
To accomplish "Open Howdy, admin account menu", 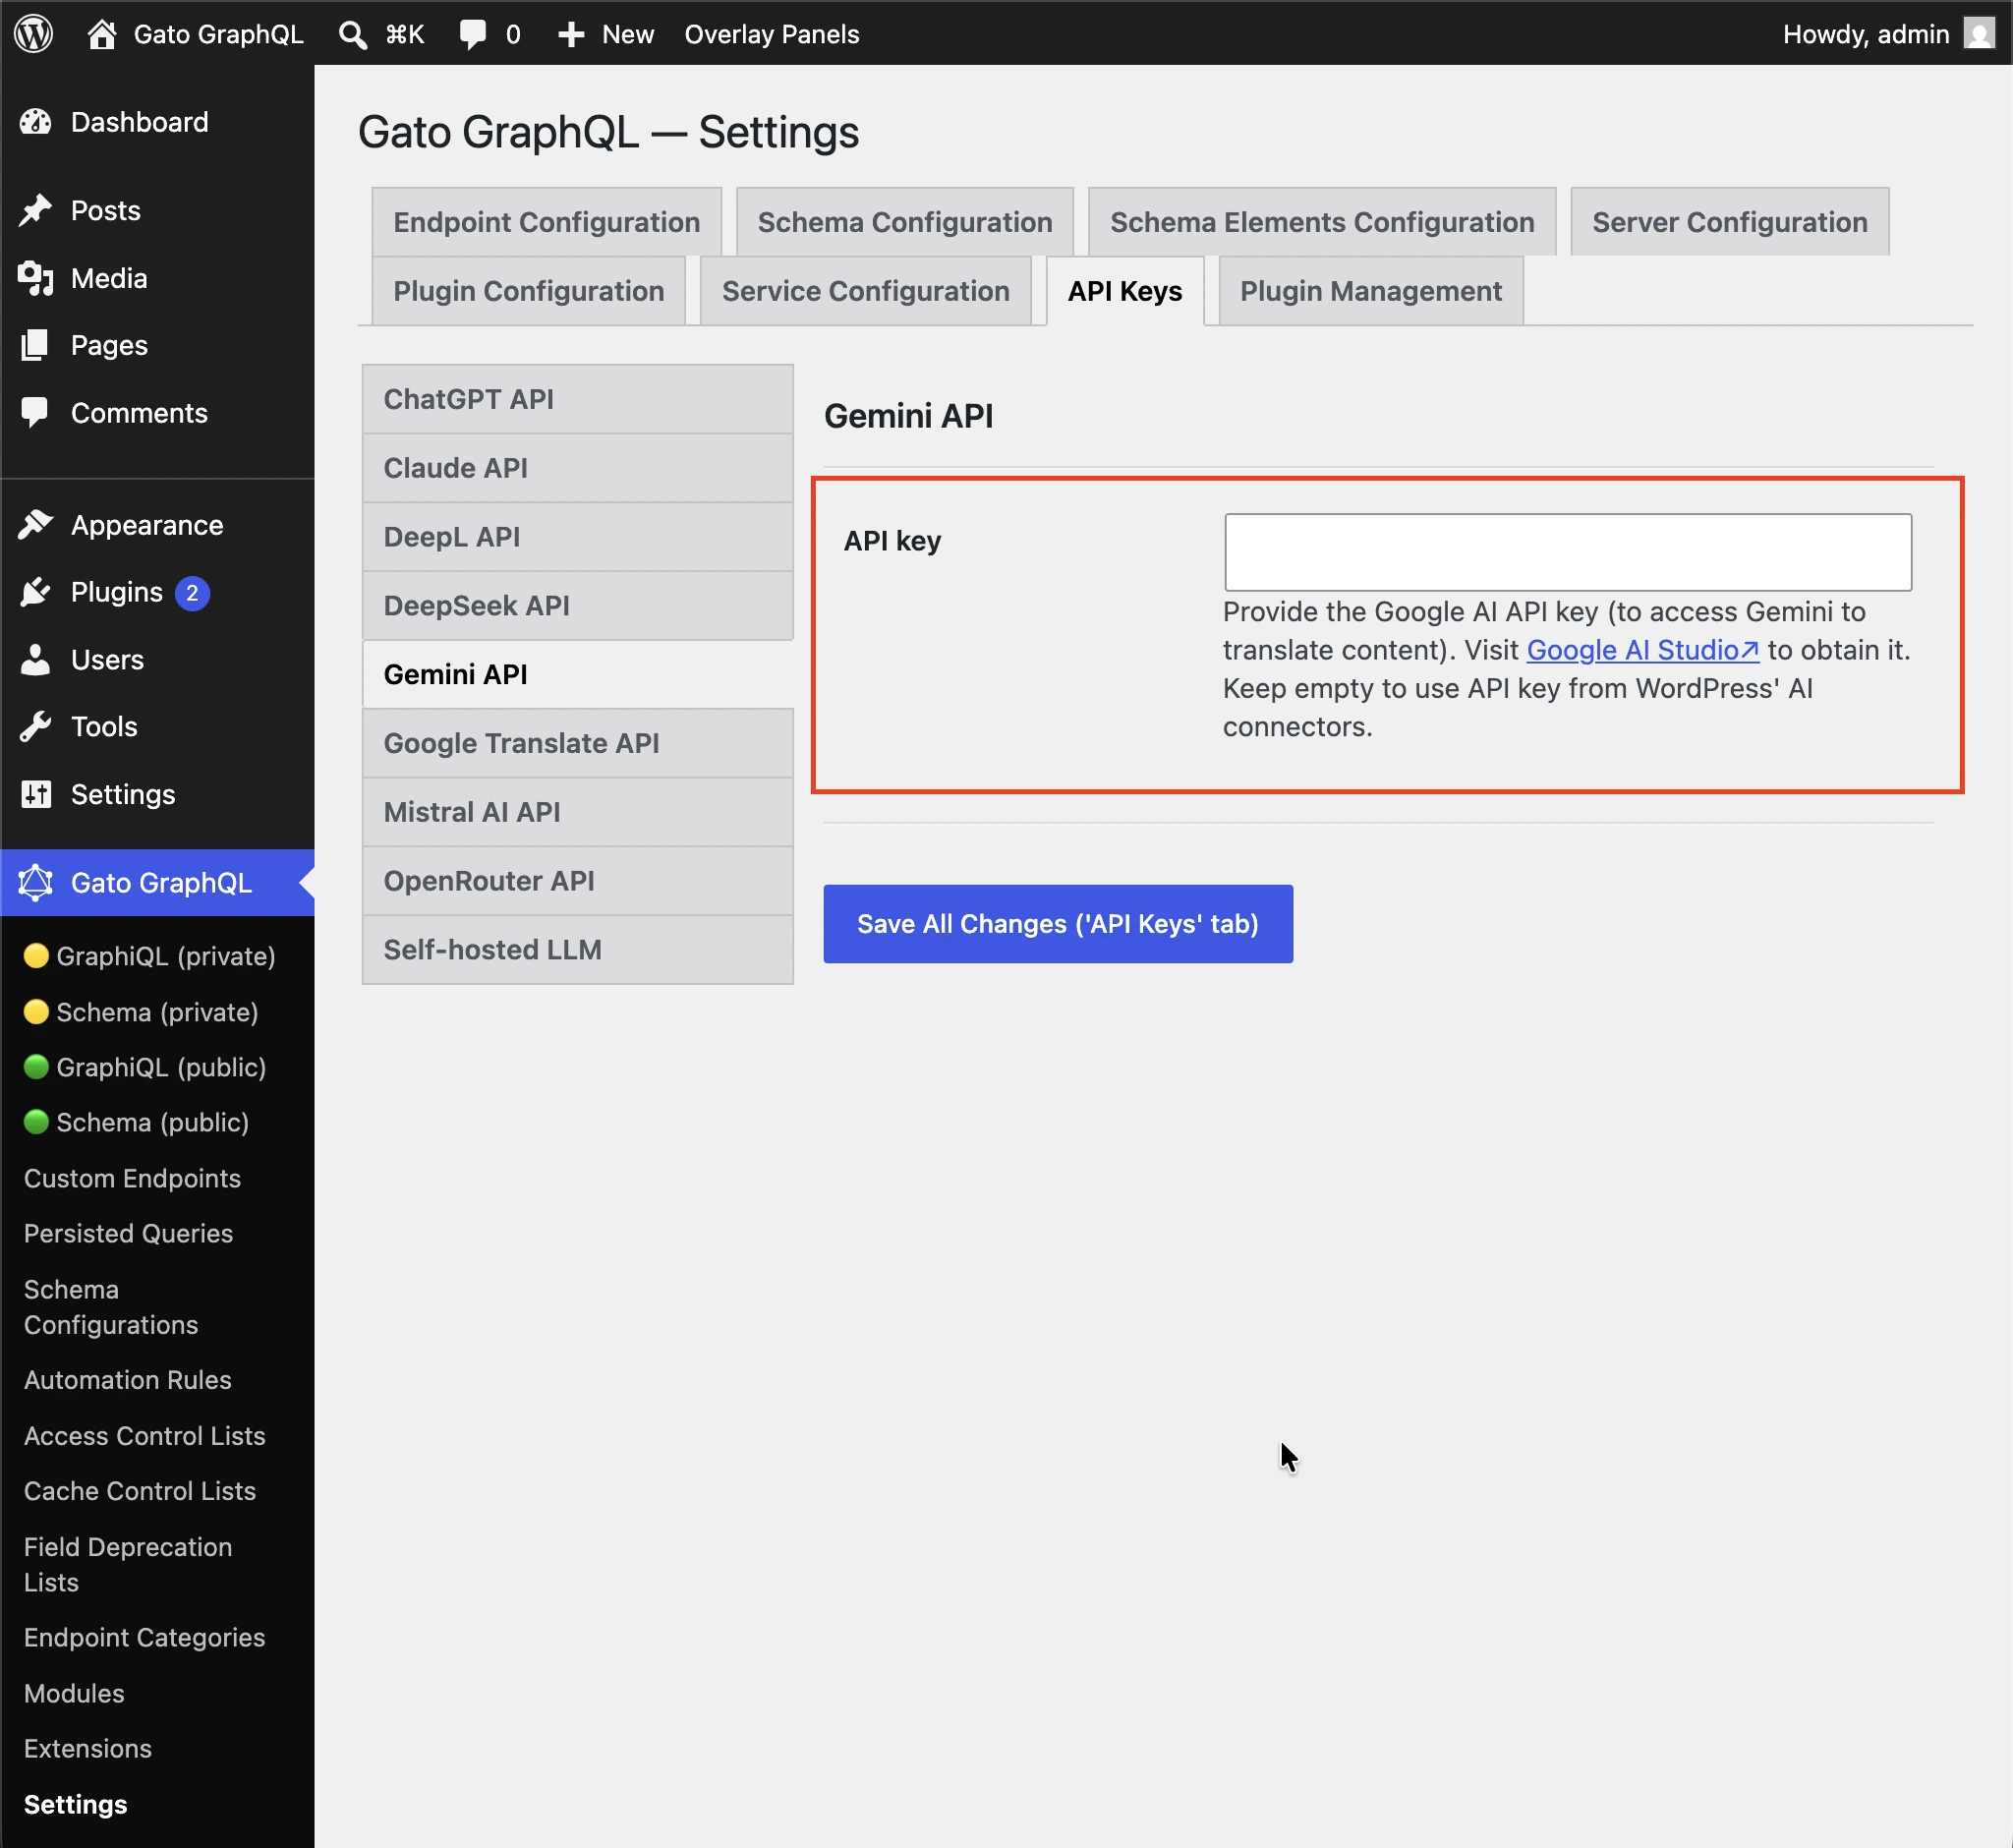I will tap(1887, 34).
